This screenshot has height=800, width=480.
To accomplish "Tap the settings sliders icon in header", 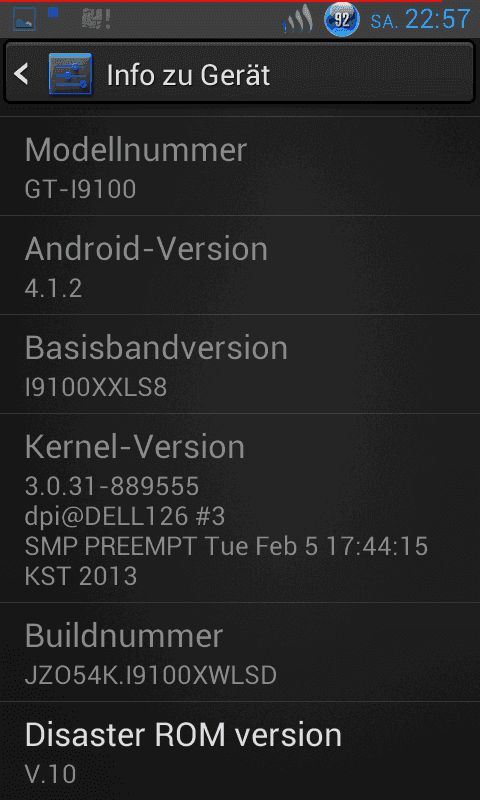I will click(x=70, y=74).
